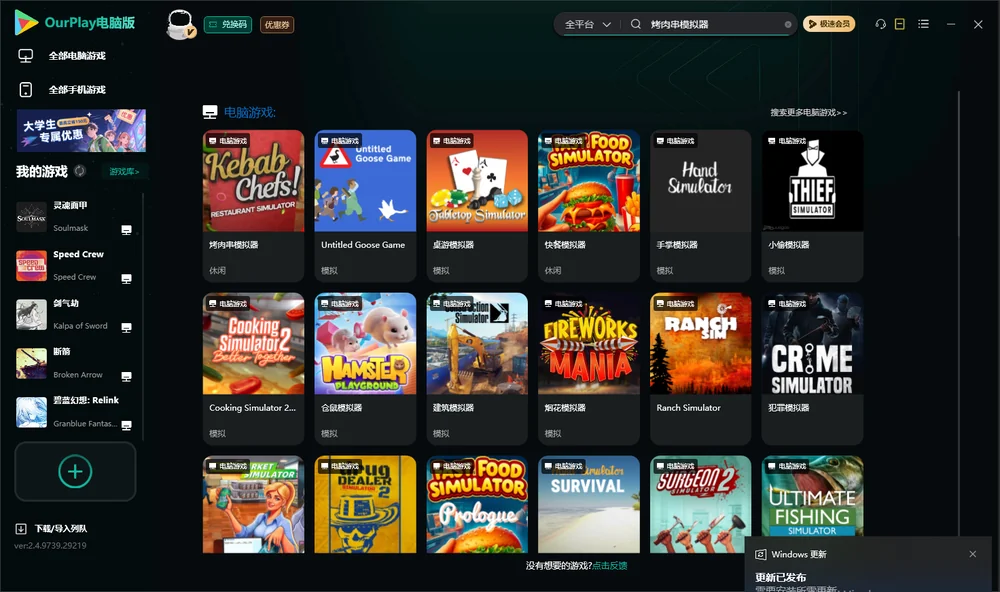Click the speed membership button
1000x592 pixels.
829,24
